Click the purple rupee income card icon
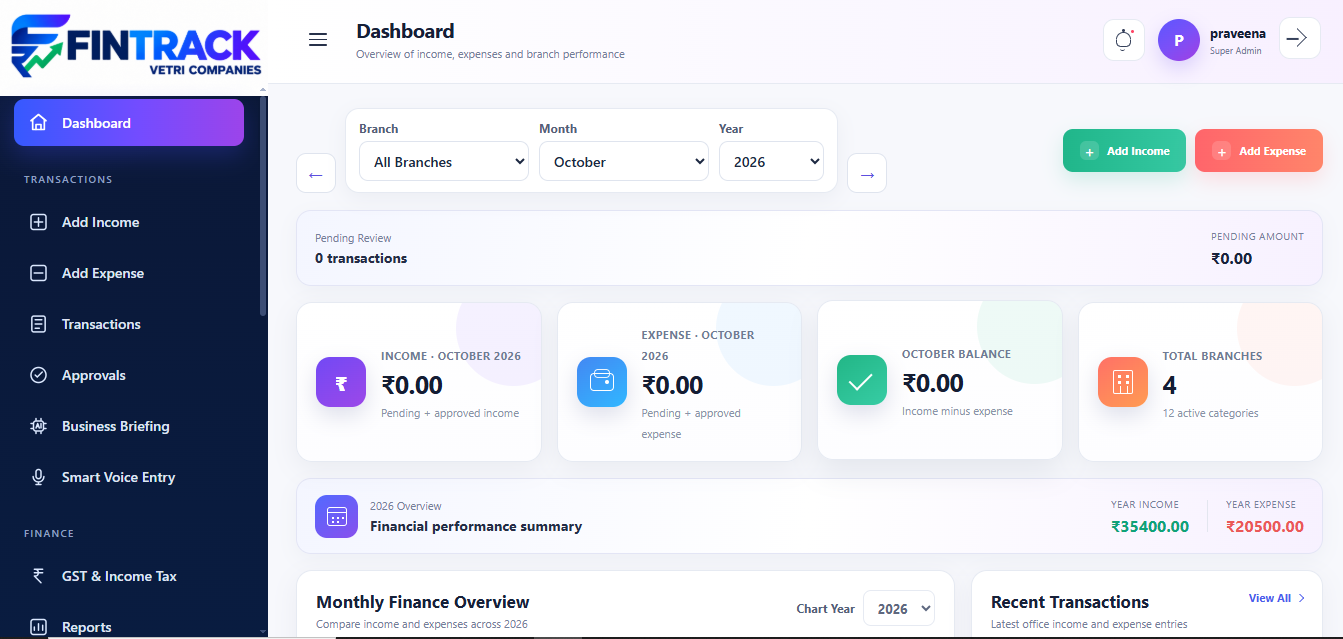Image resolution: width=1343 pixels, height=639 pixels. pyautogui.click(x=341, y=382)
